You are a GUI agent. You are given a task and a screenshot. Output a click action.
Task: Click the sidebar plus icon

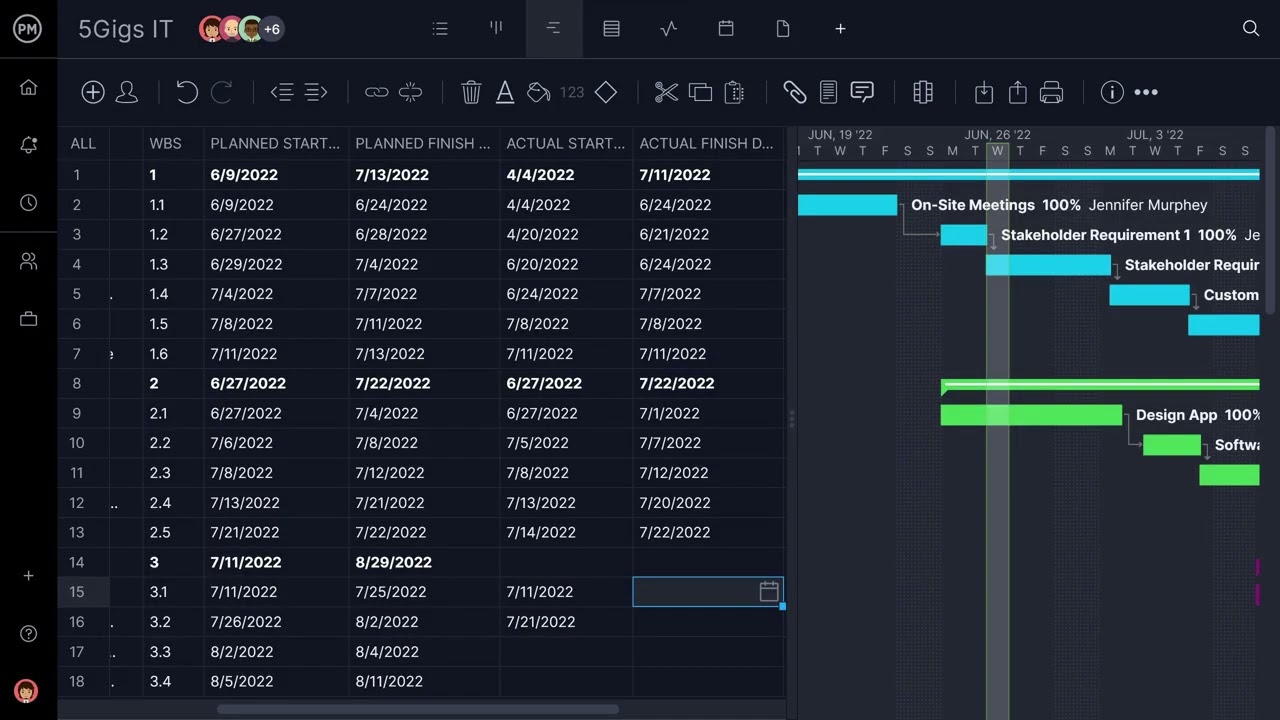click(28, 576)
